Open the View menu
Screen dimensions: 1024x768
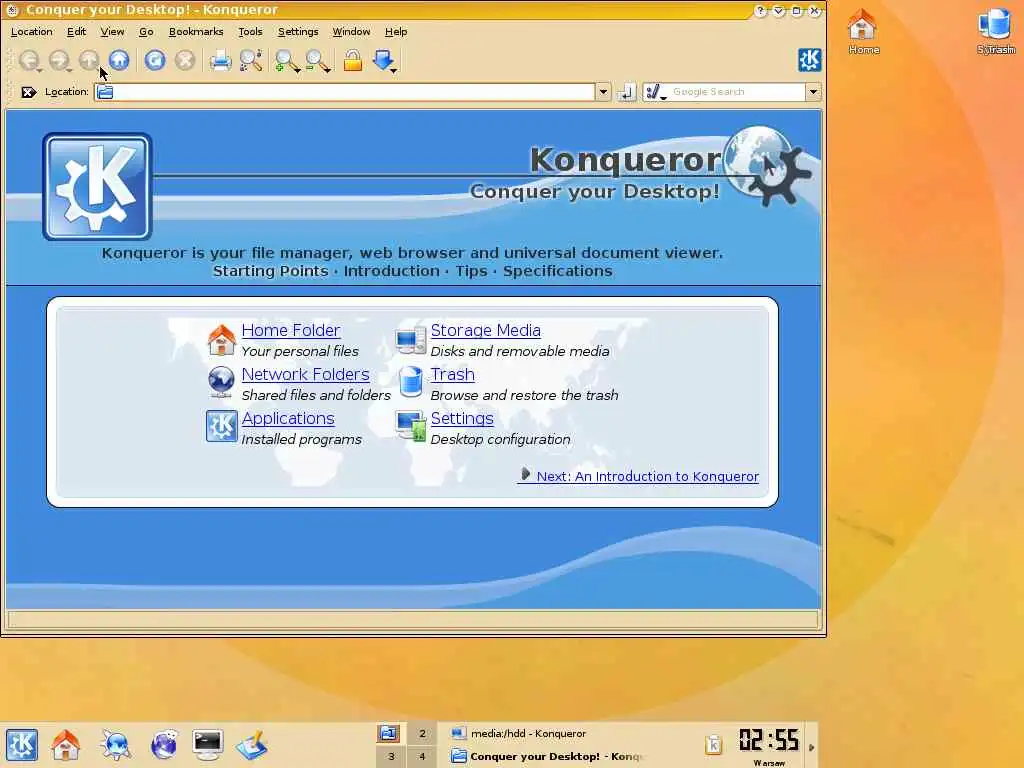(112, 31)
